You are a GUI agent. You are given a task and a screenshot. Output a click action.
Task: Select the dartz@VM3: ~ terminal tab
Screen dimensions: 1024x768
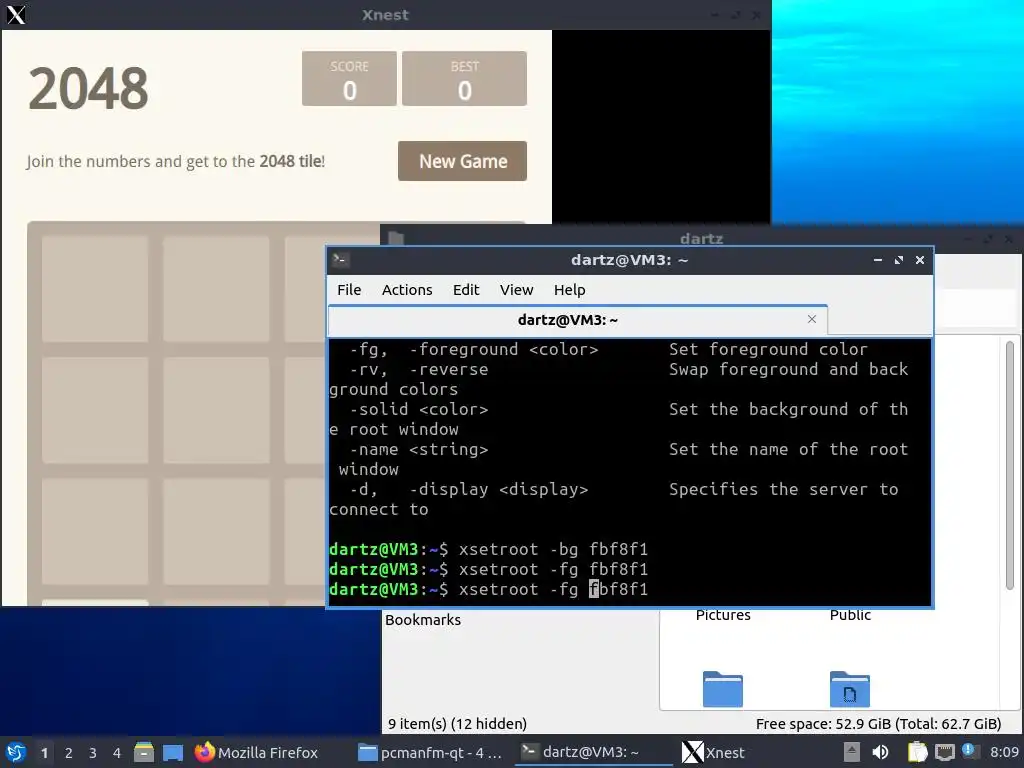coord(567,320)
